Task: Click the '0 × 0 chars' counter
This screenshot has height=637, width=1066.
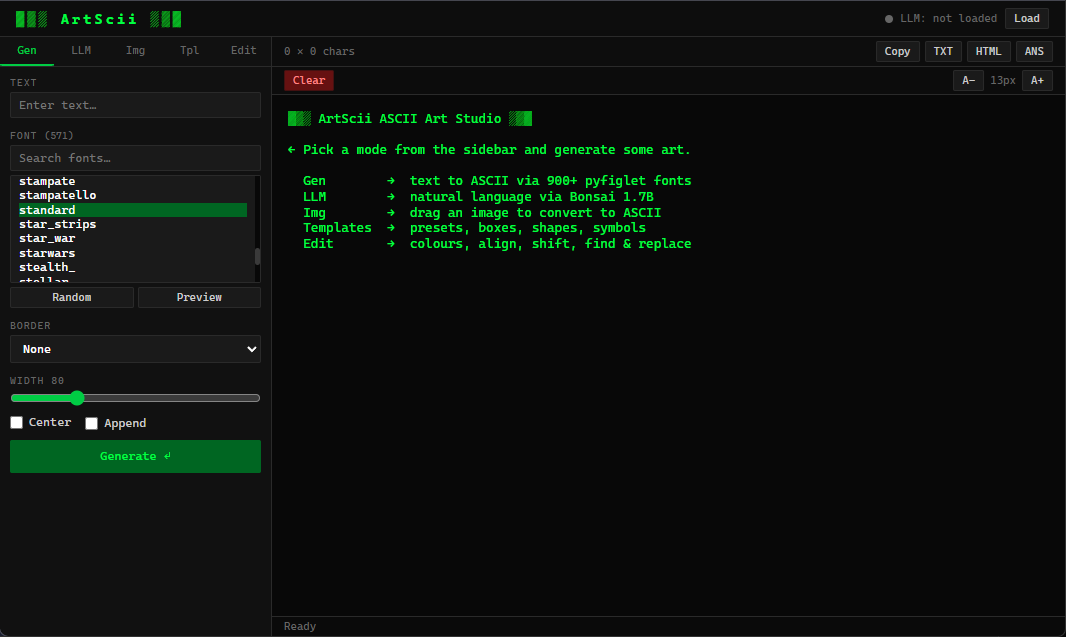Action: [320, 52]
